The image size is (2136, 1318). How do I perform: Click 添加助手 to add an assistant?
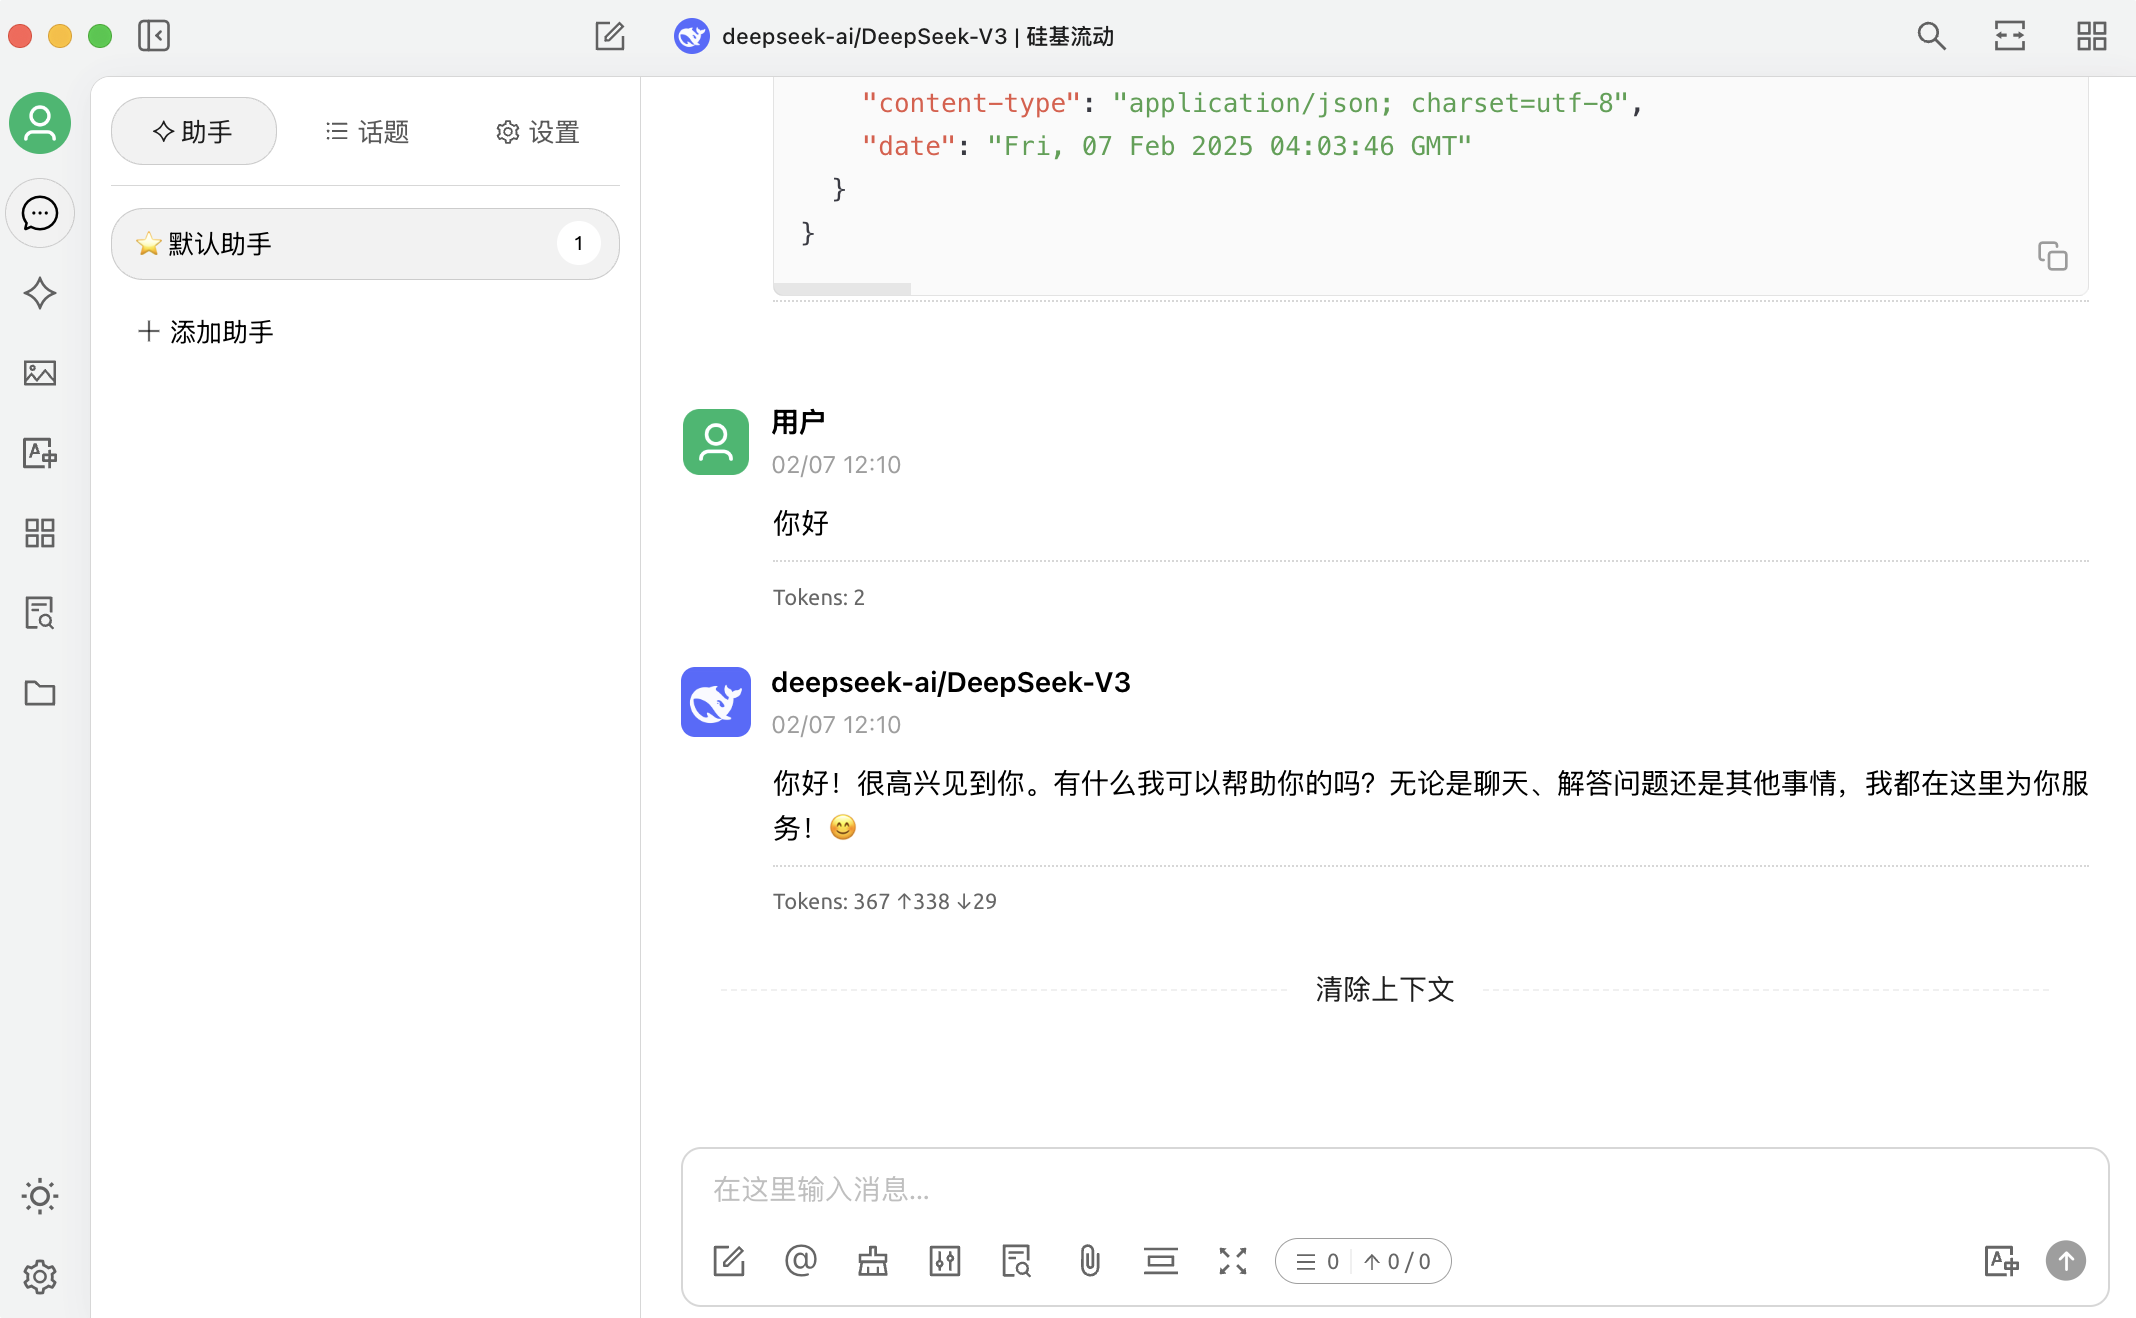[x=206, y=332]
